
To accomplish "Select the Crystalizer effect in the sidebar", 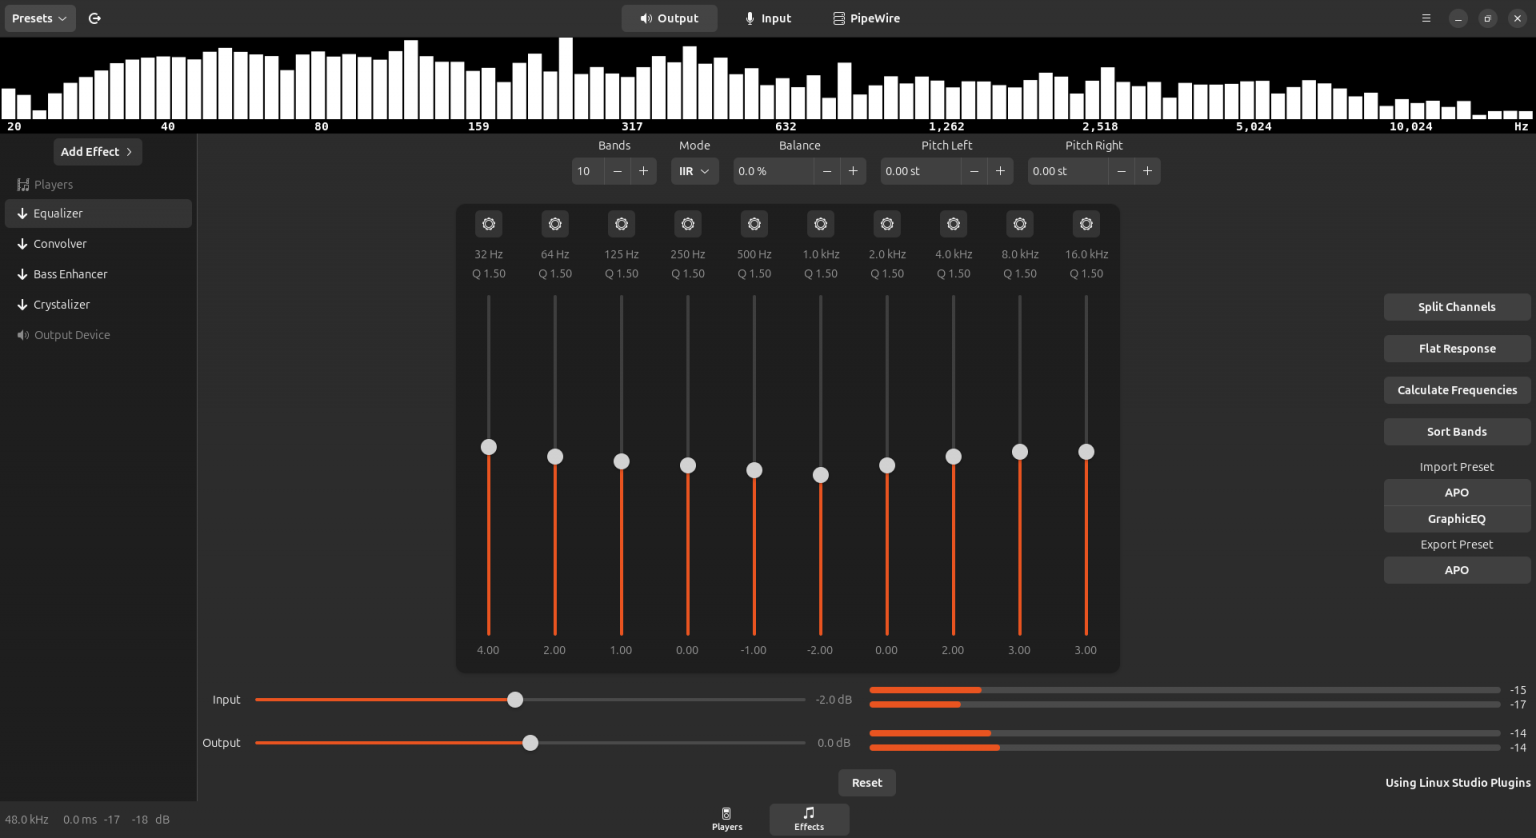I will [61, 304].
